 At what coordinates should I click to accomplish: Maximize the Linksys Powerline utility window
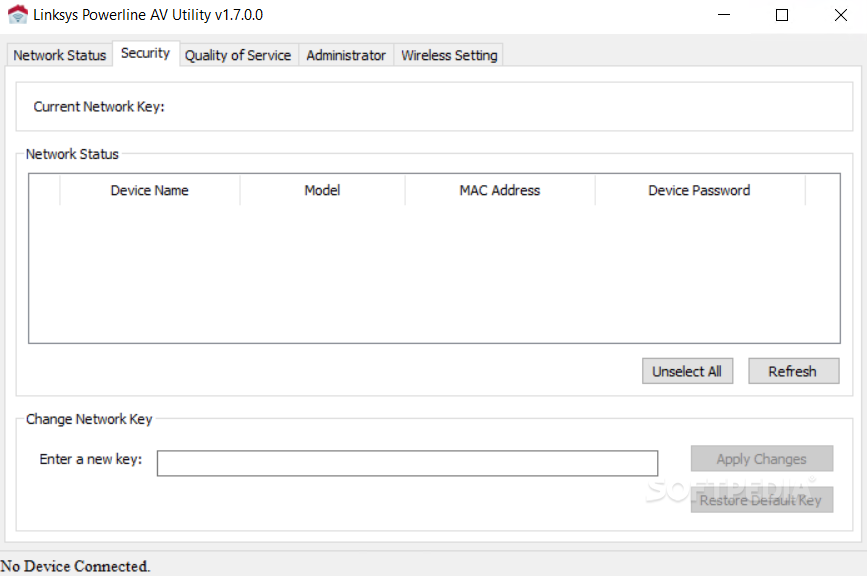tap(782, 15)
